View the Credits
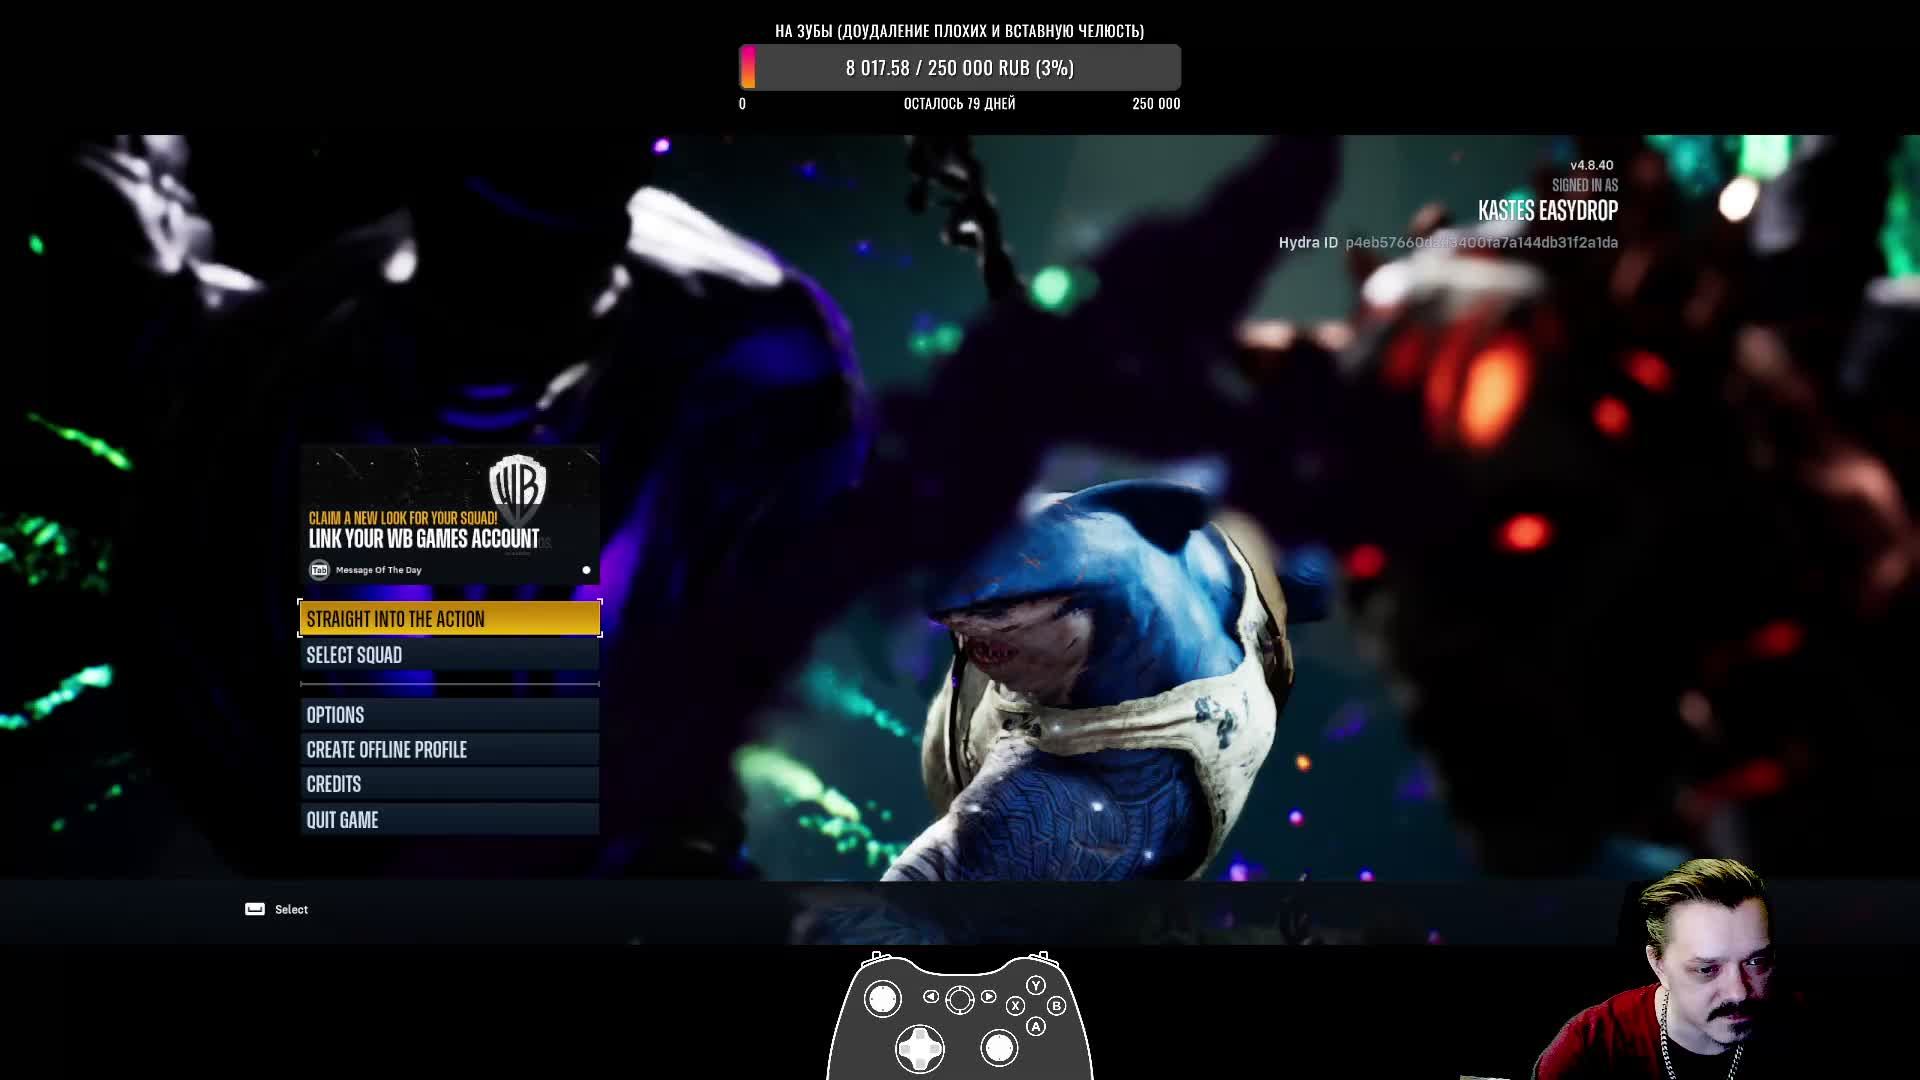Viewport: 1920px width, 1080px height. click(449, 784)
